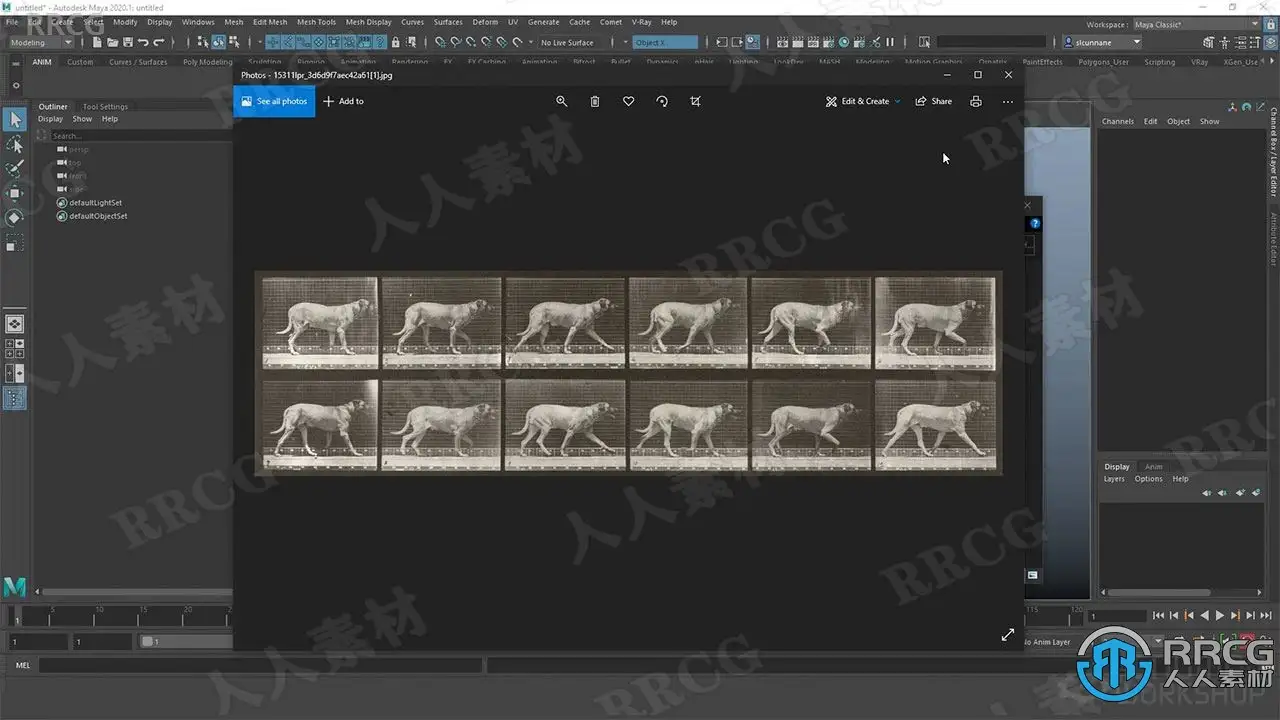Click the Share button in Photos
The height and width of the screenshot is (720, 1280).
click(934, 101)
